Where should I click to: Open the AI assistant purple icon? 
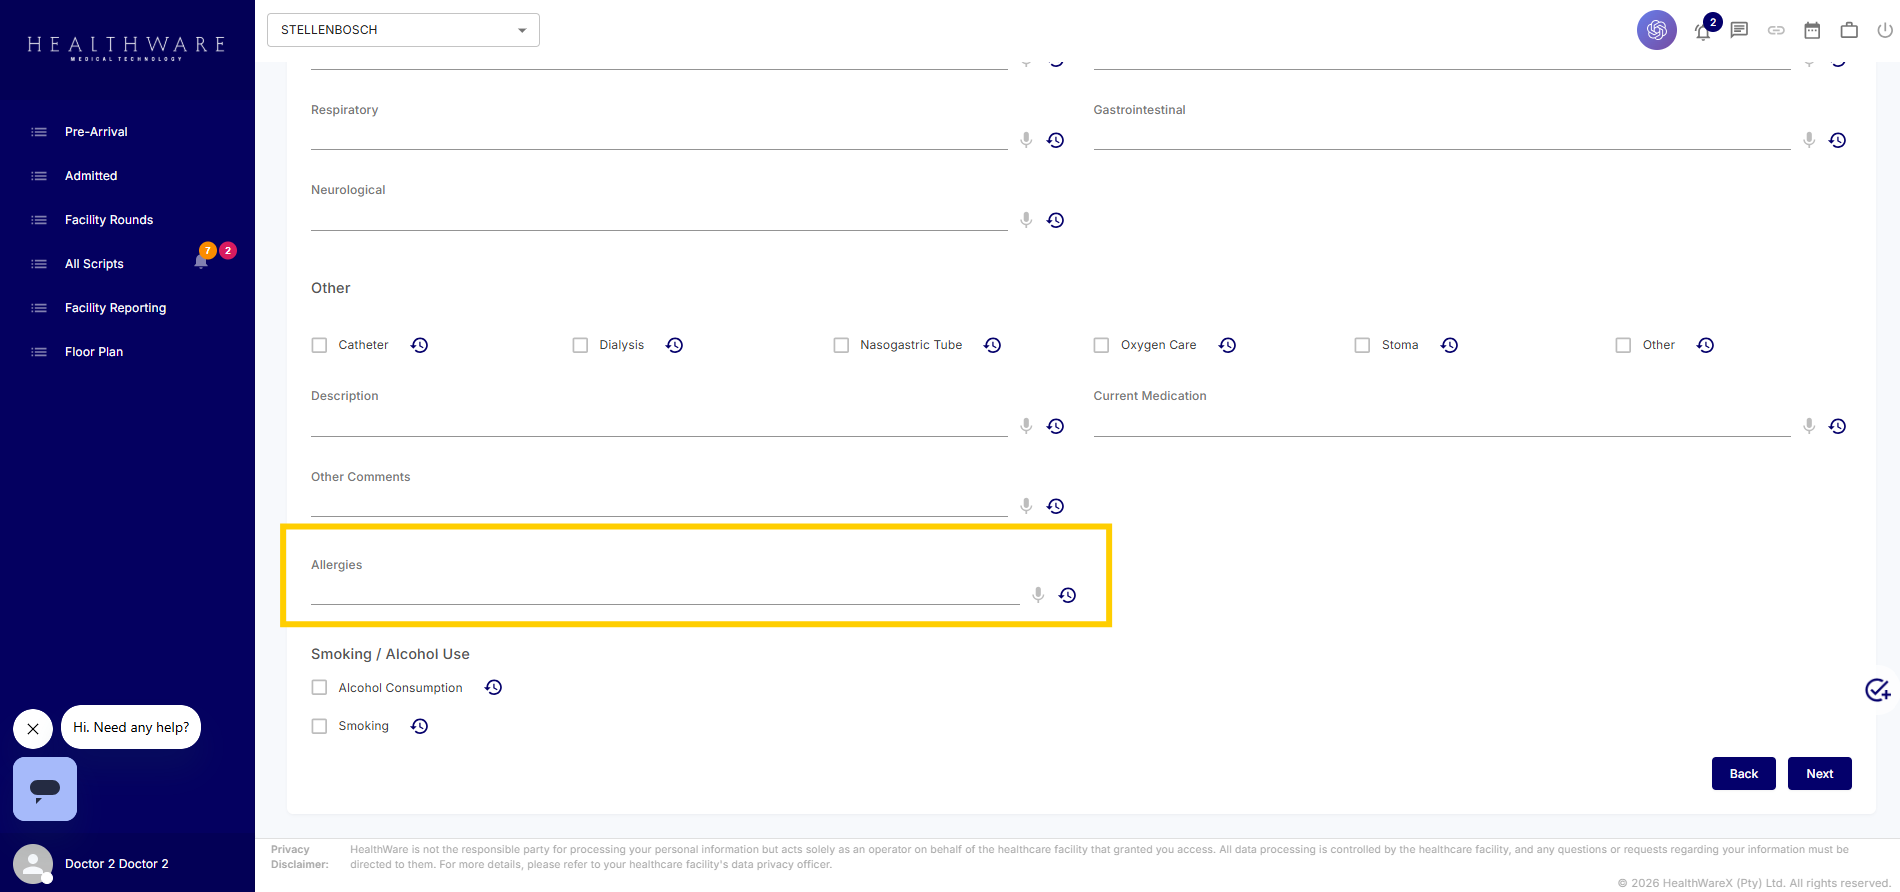coord(1656,30)
